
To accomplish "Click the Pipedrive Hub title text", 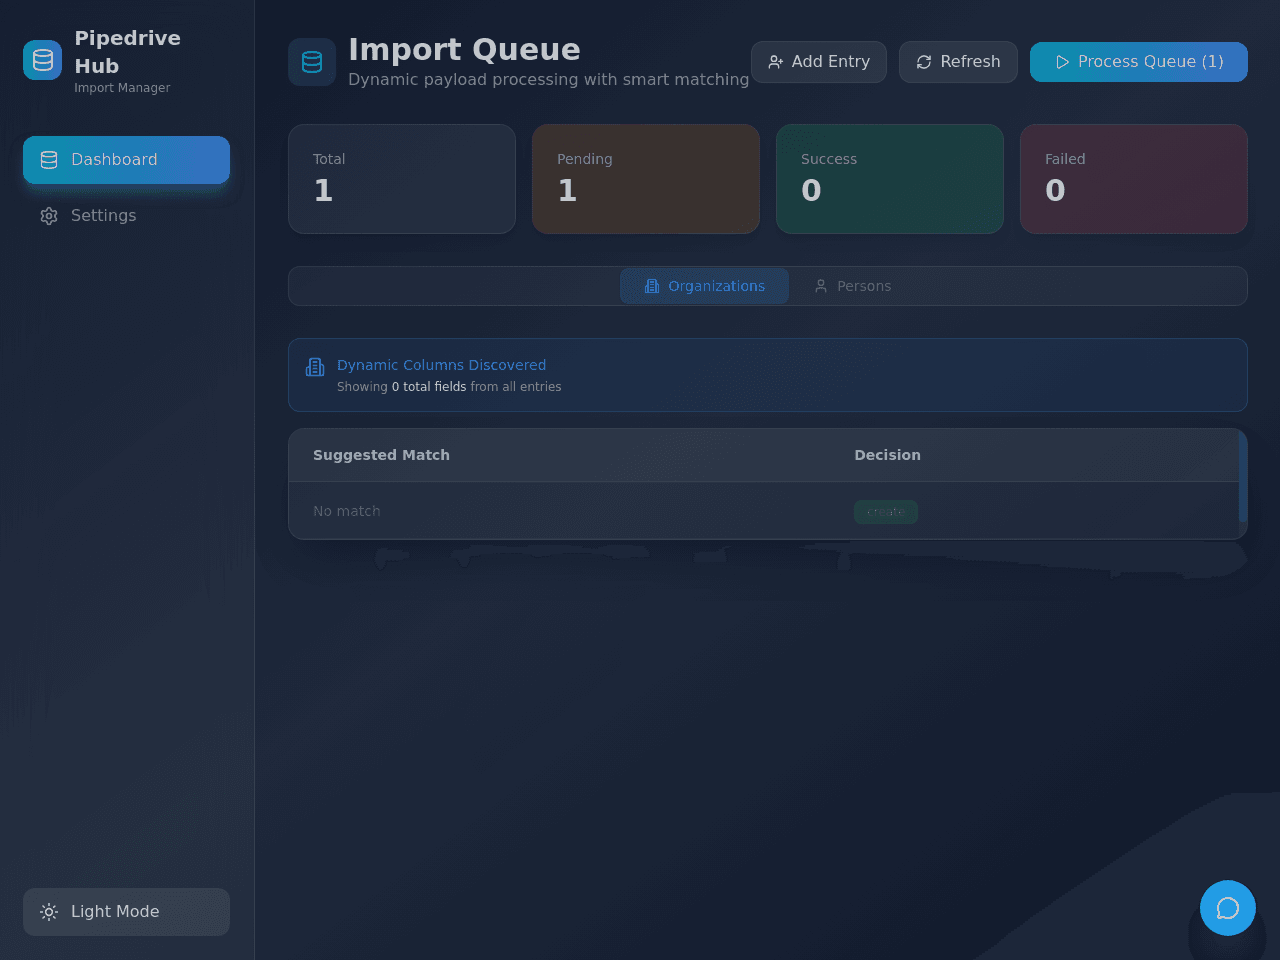I will tap(128, 52).
